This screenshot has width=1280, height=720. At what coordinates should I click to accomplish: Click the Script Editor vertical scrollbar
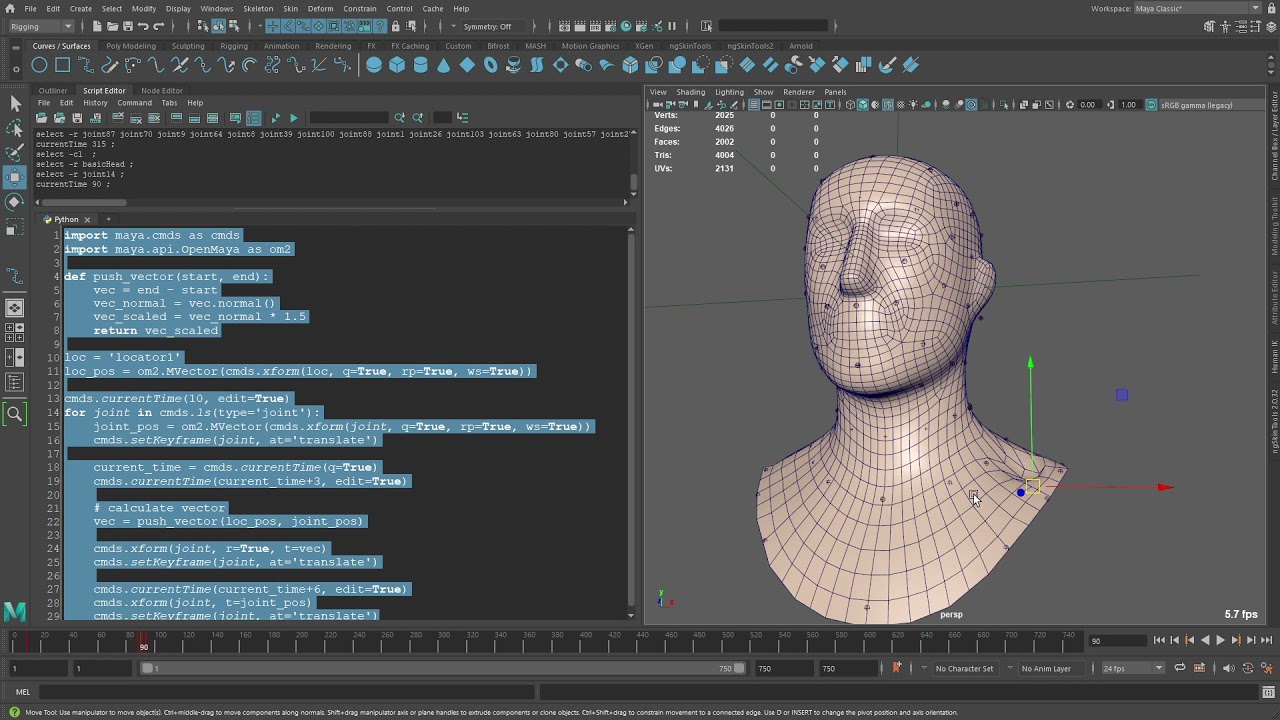click(631, 421)
